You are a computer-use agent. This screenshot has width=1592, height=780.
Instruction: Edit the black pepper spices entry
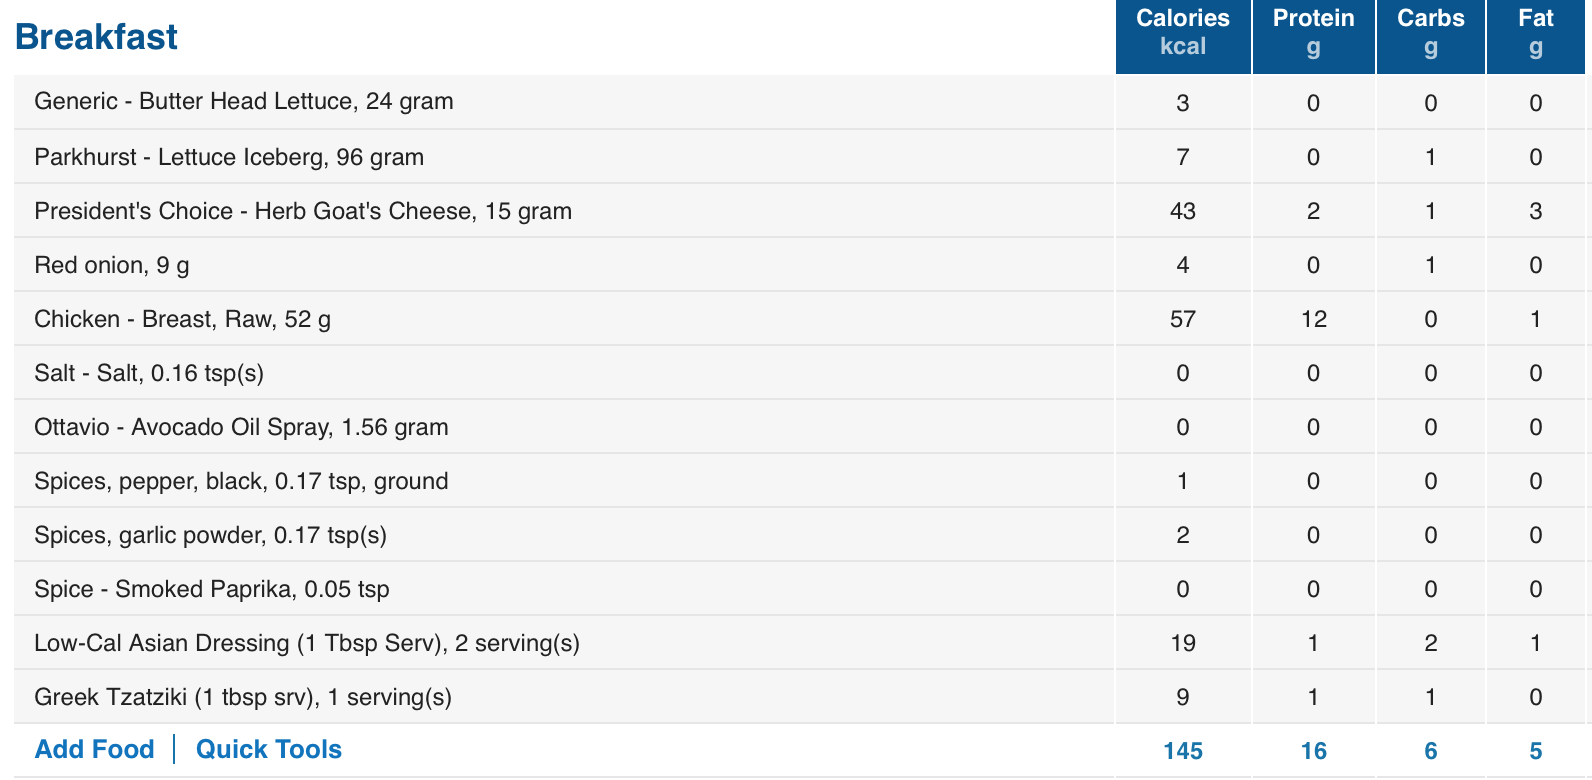(x=241, y=481)
